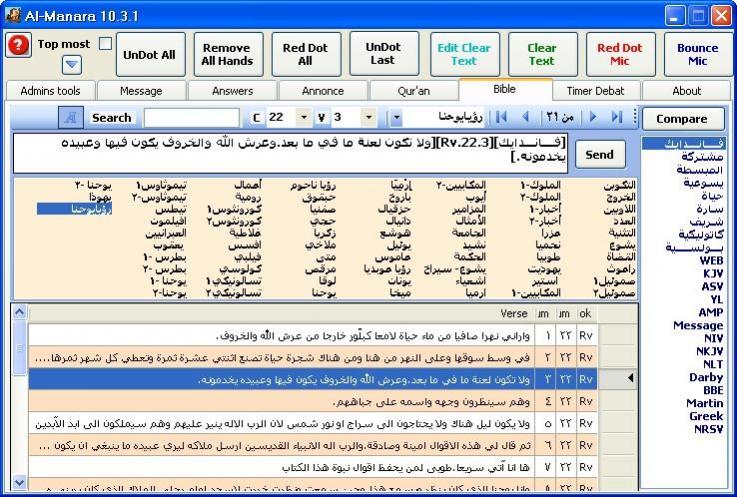Go to previous chapter using left arrow
The width and height of the screenshot is (737, 497).
point(525,117)
